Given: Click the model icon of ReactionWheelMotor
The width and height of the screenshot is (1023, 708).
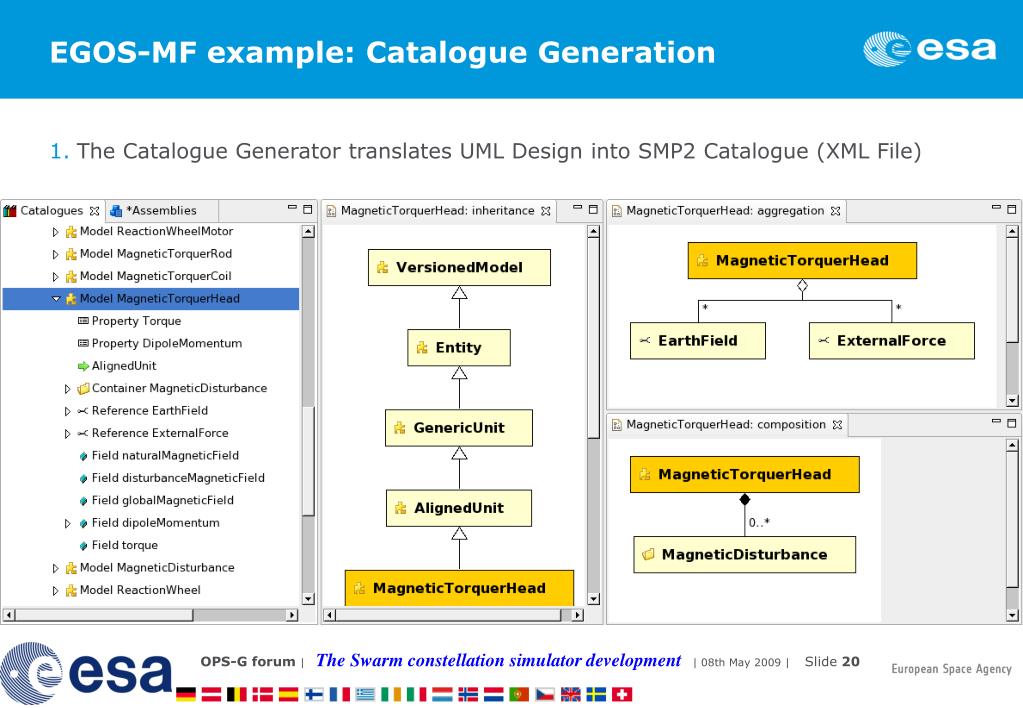Looking at the screenshot, I should pyautogui.click(x=71, y=232).
